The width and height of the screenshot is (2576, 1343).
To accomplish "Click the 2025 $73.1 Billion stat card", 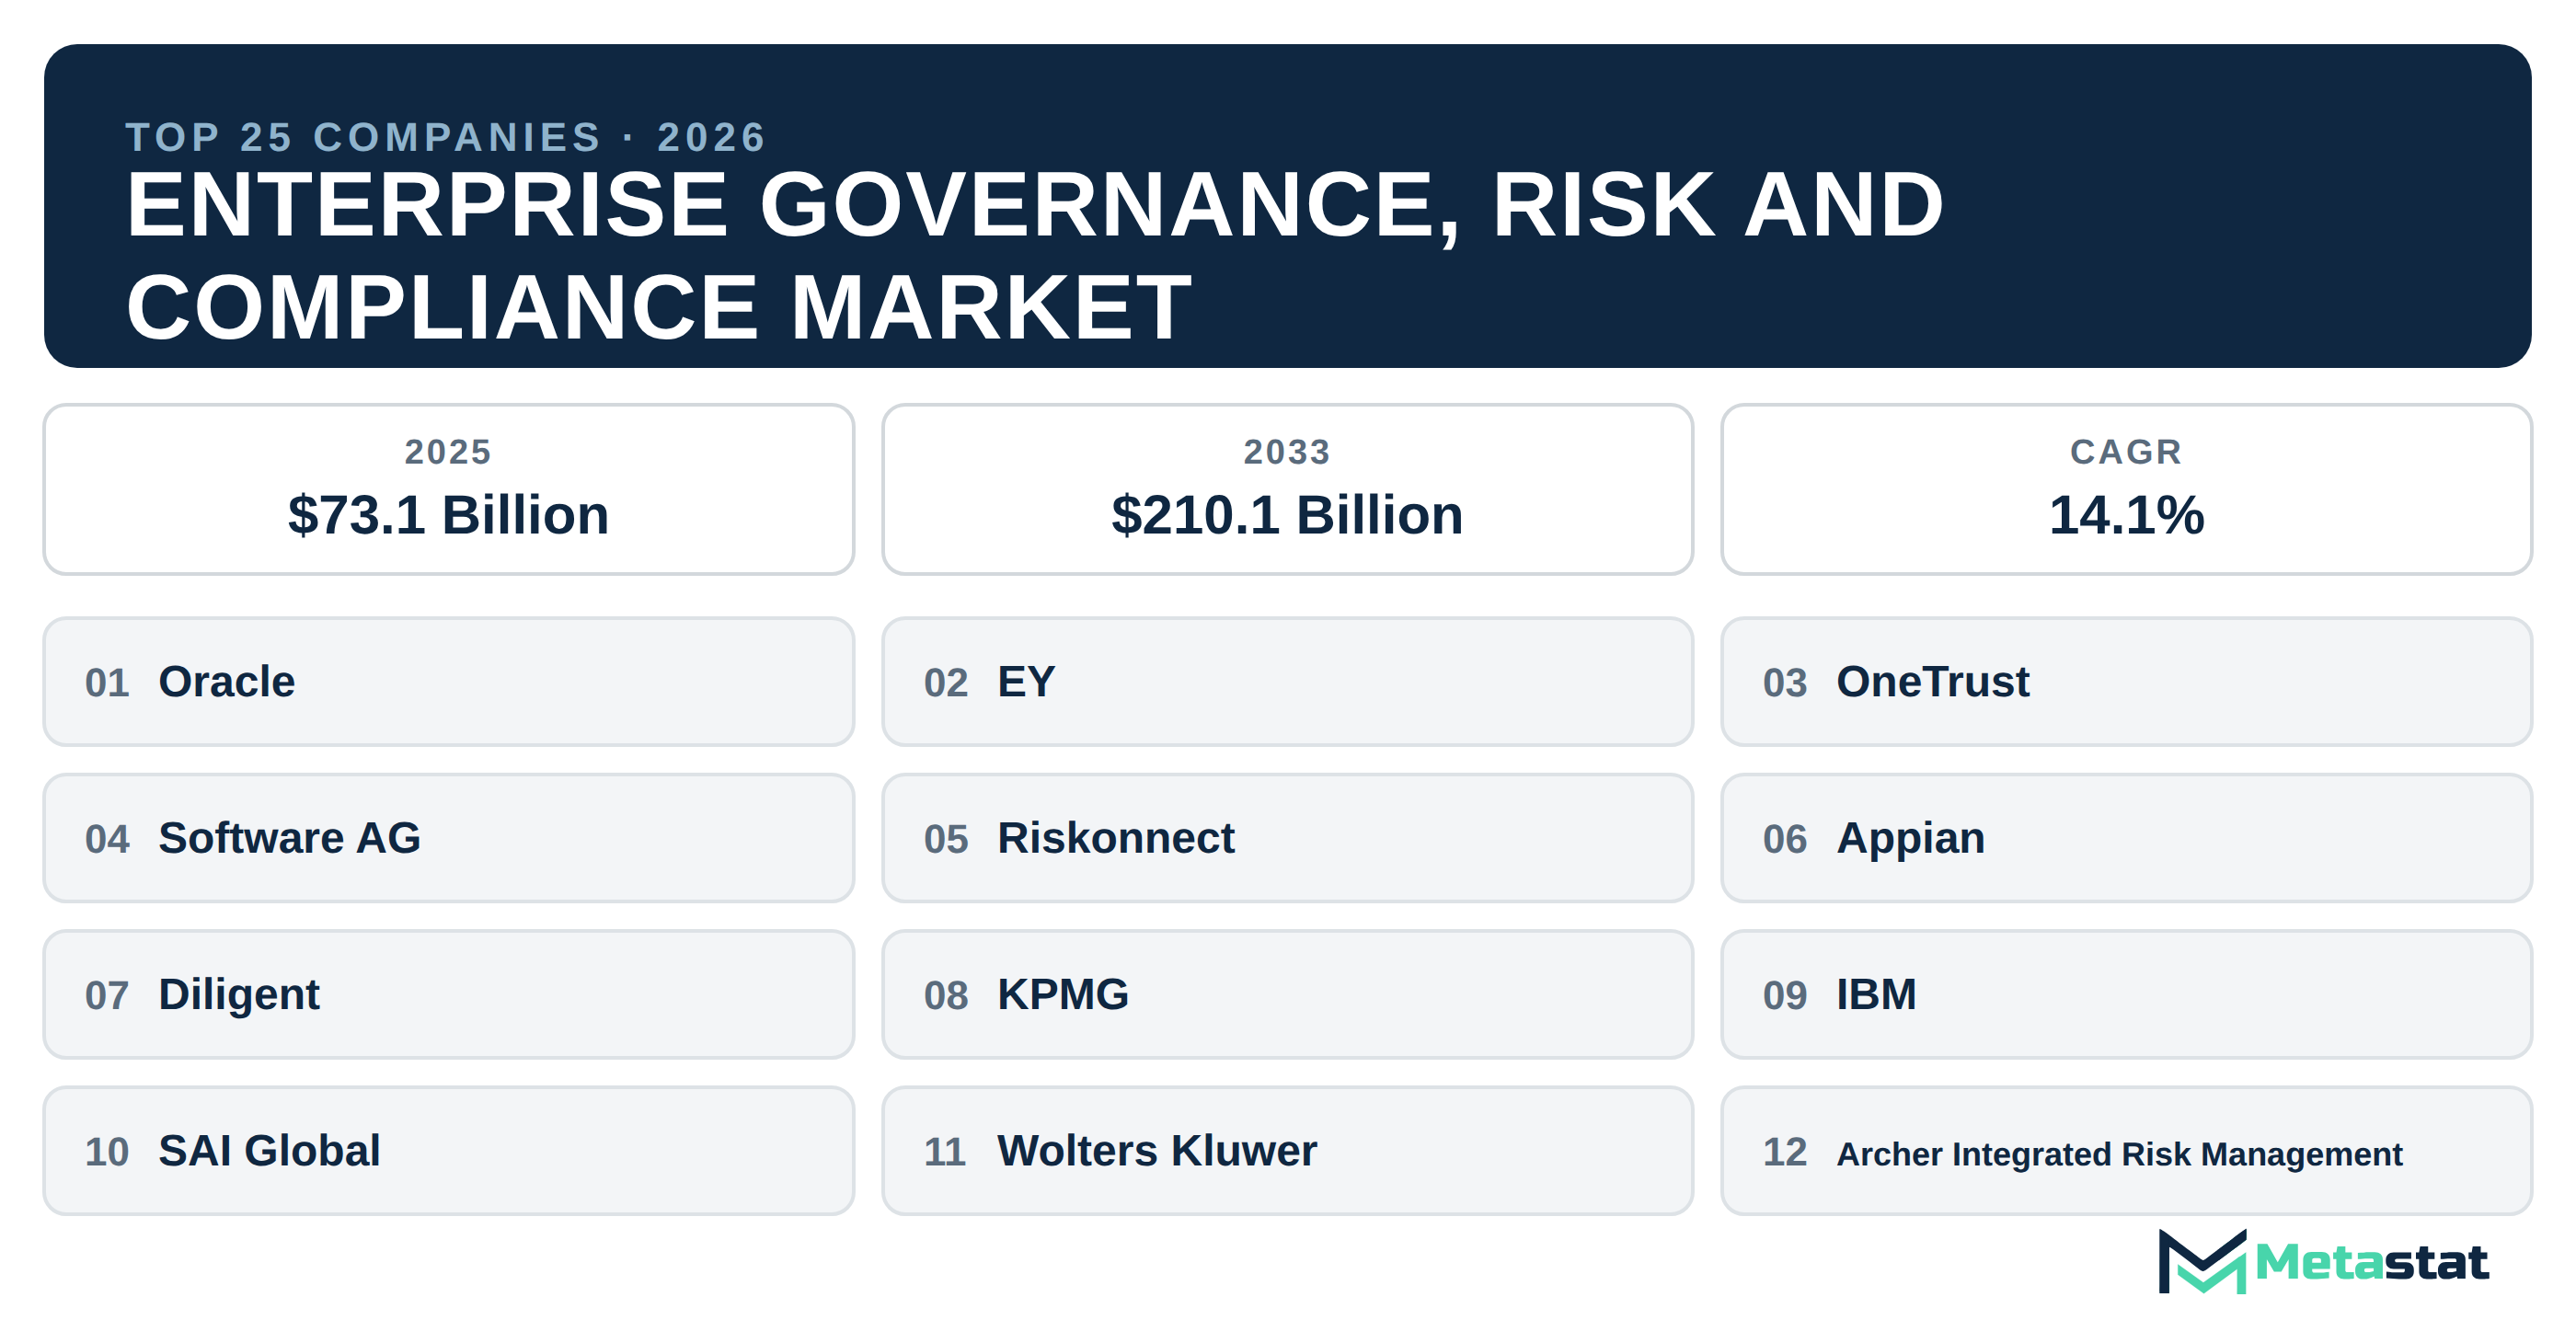I will [448, 489].
